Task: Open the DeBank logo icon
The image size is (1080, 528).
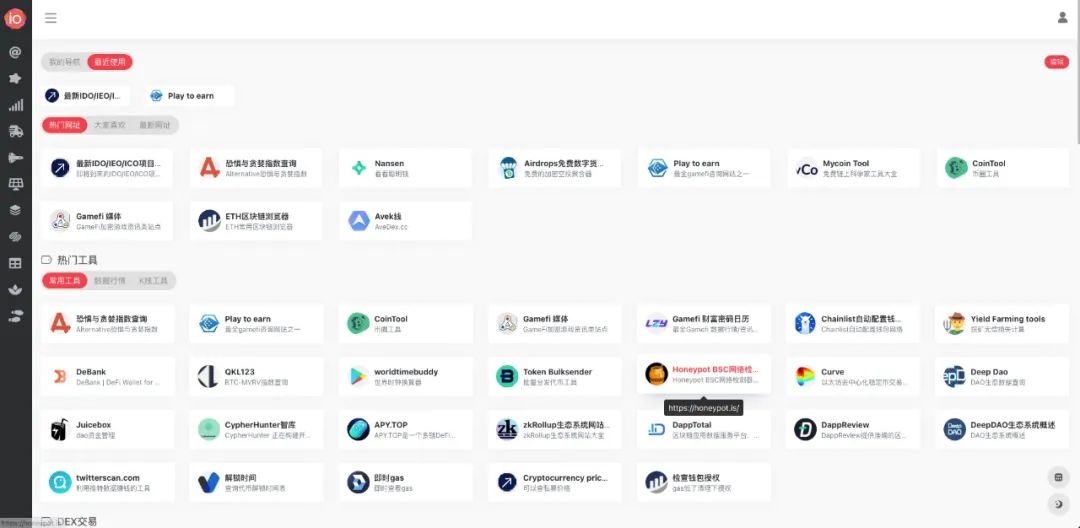Action: pyautogui.click(x=60, y=376)
